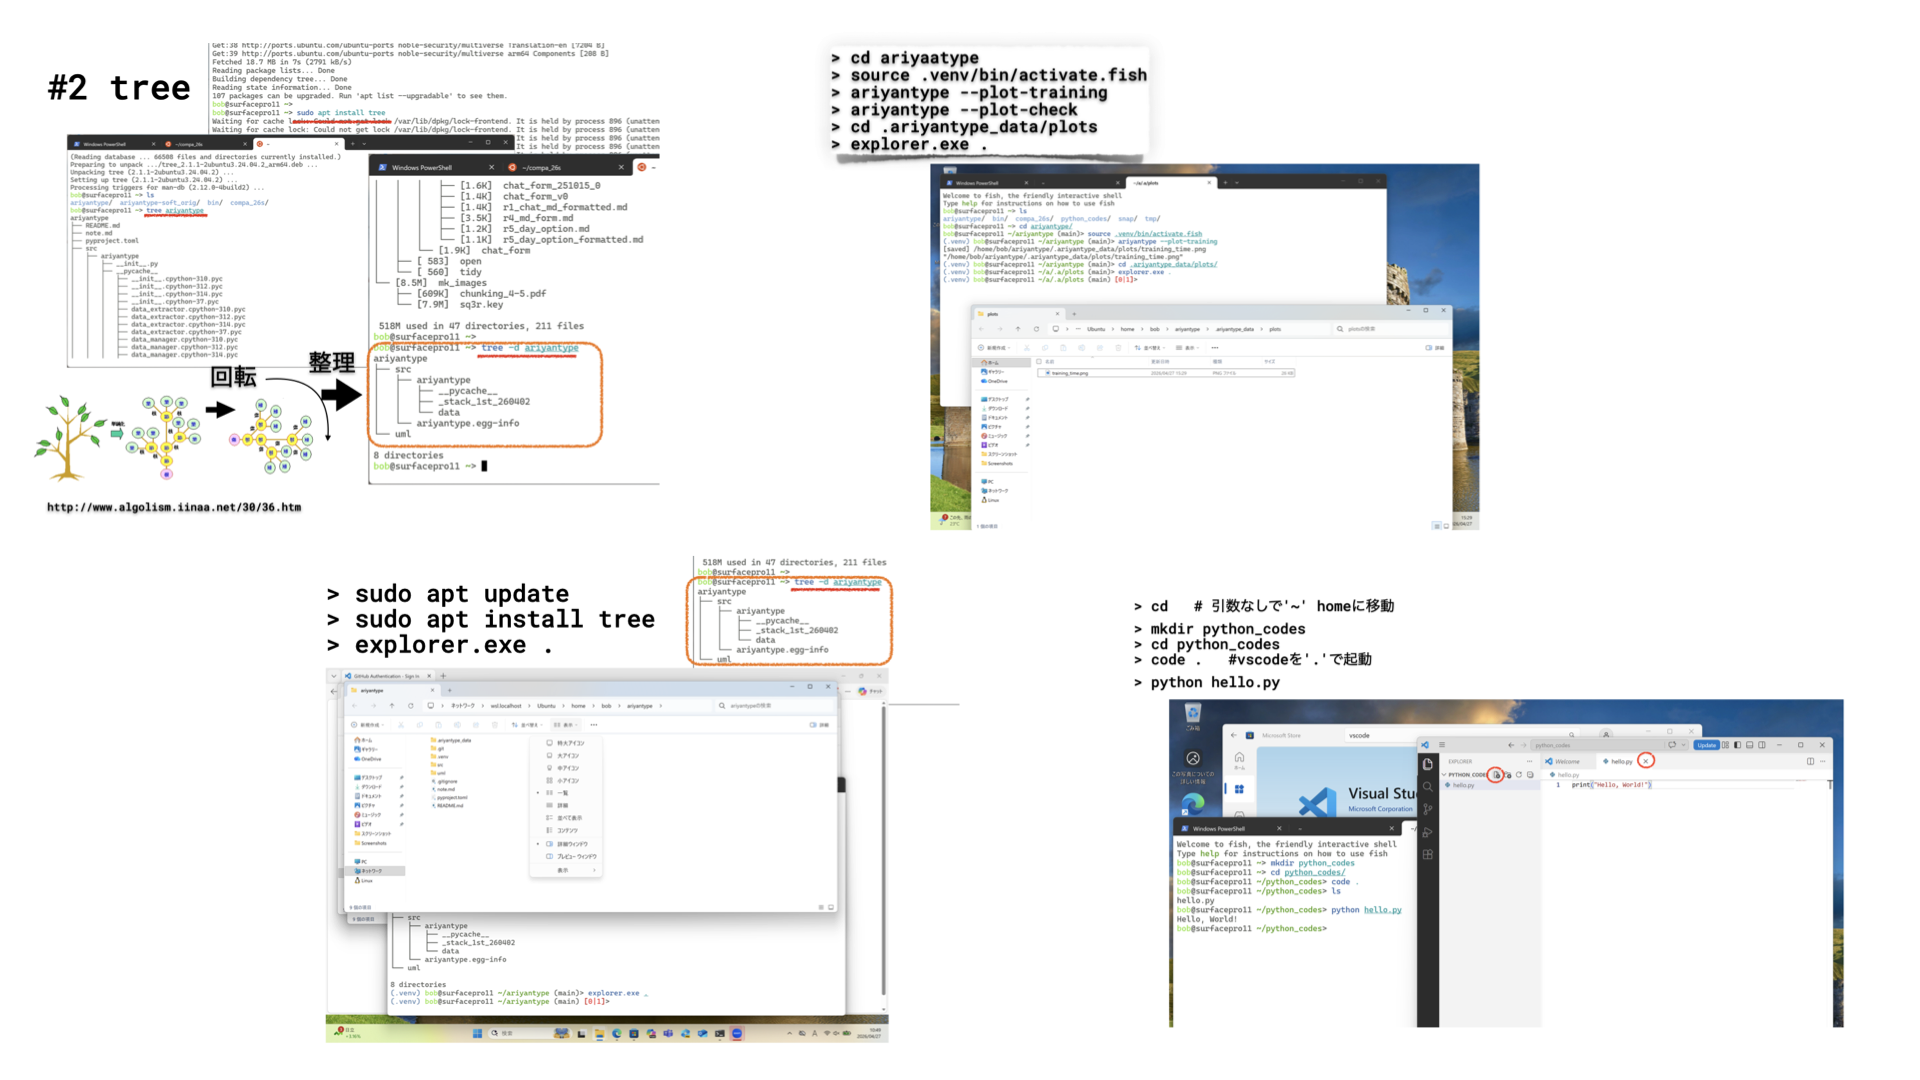Open 表示 view dropdown in plots Explorer
This screenshot has height=1080, width=1920.
(x=1187, y=348)
